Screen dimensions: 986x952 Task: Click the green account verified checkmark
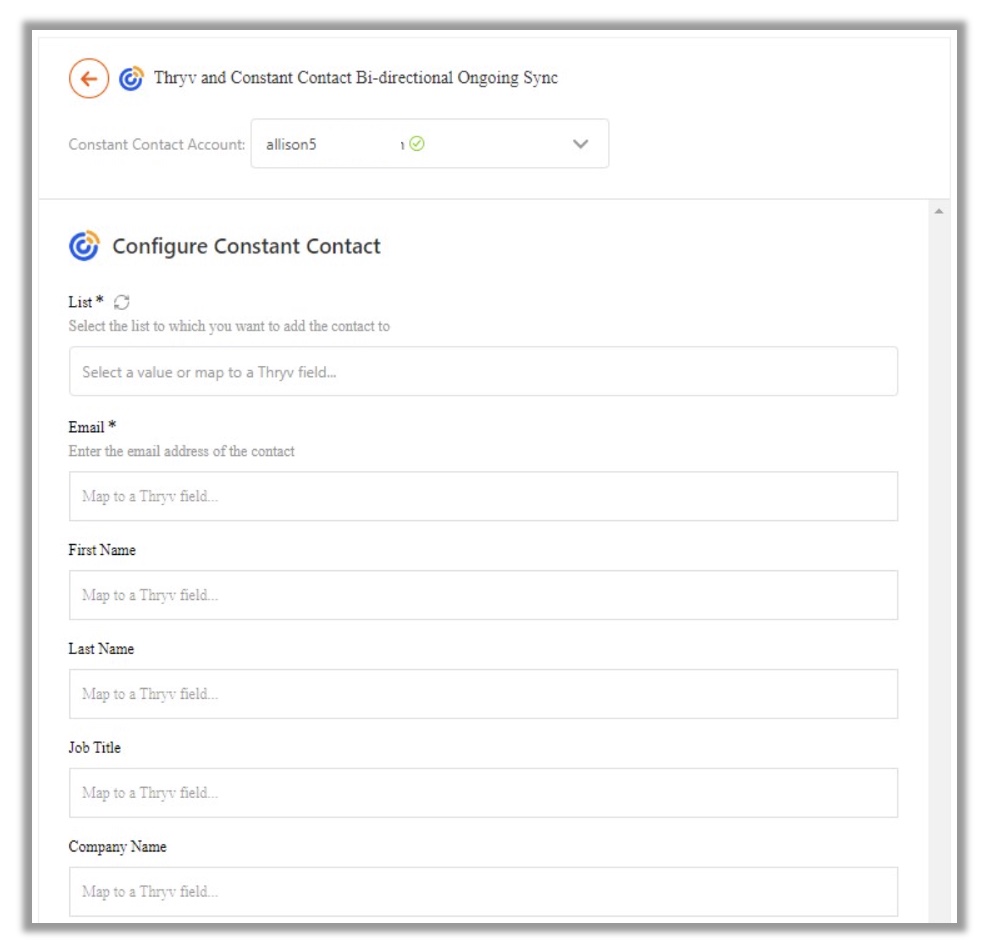[x=417, y=144]
